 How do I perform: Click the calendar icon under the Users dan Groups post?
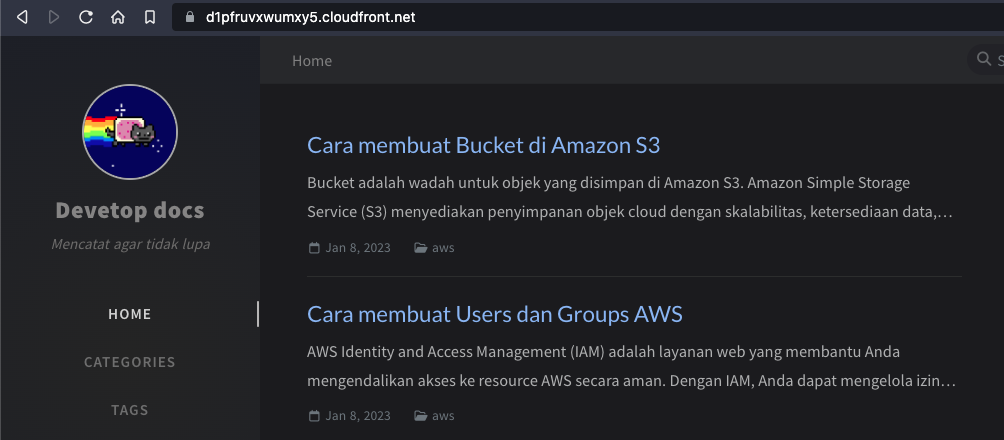click(314, 416)
